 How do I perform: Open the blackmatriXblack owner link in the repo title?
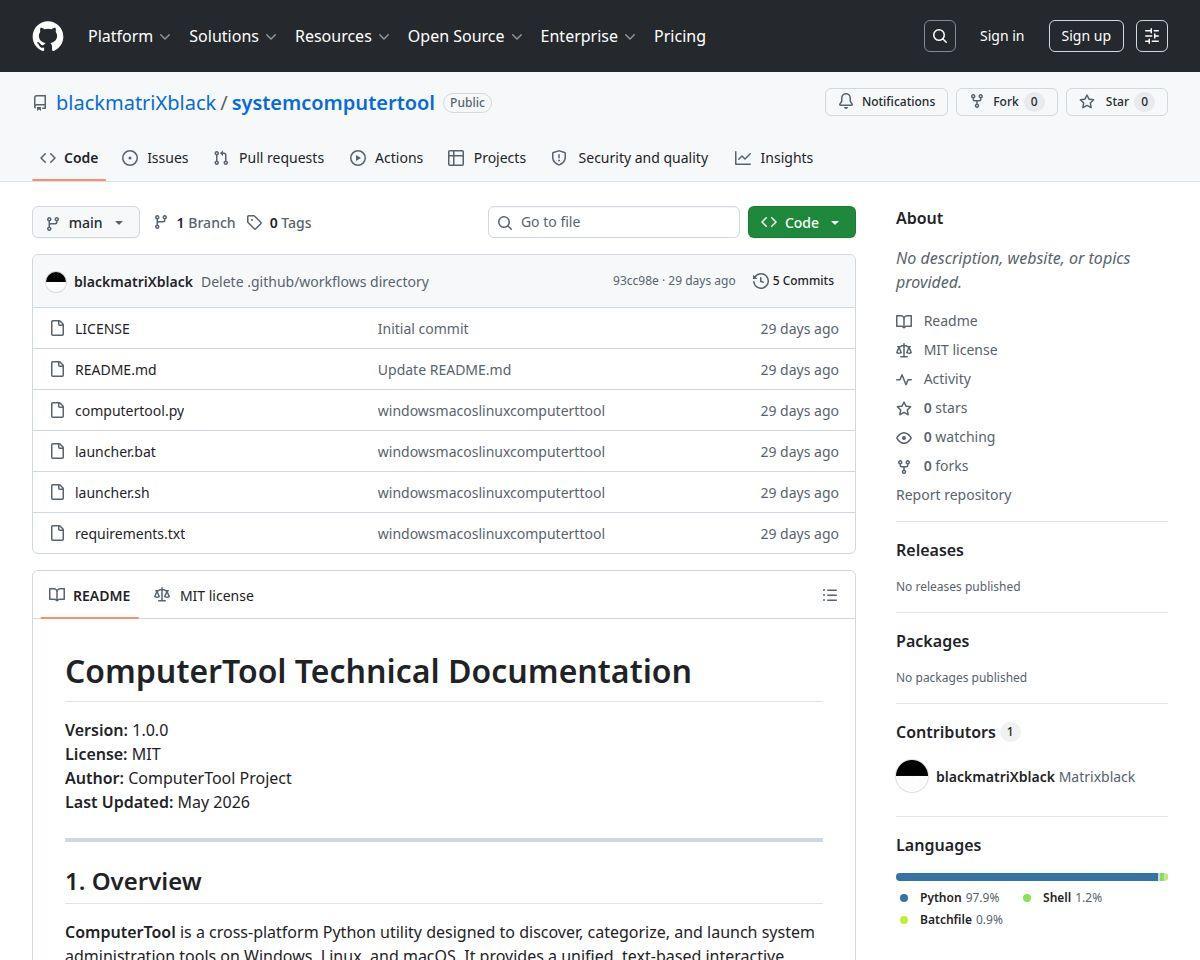coord(136,103)
